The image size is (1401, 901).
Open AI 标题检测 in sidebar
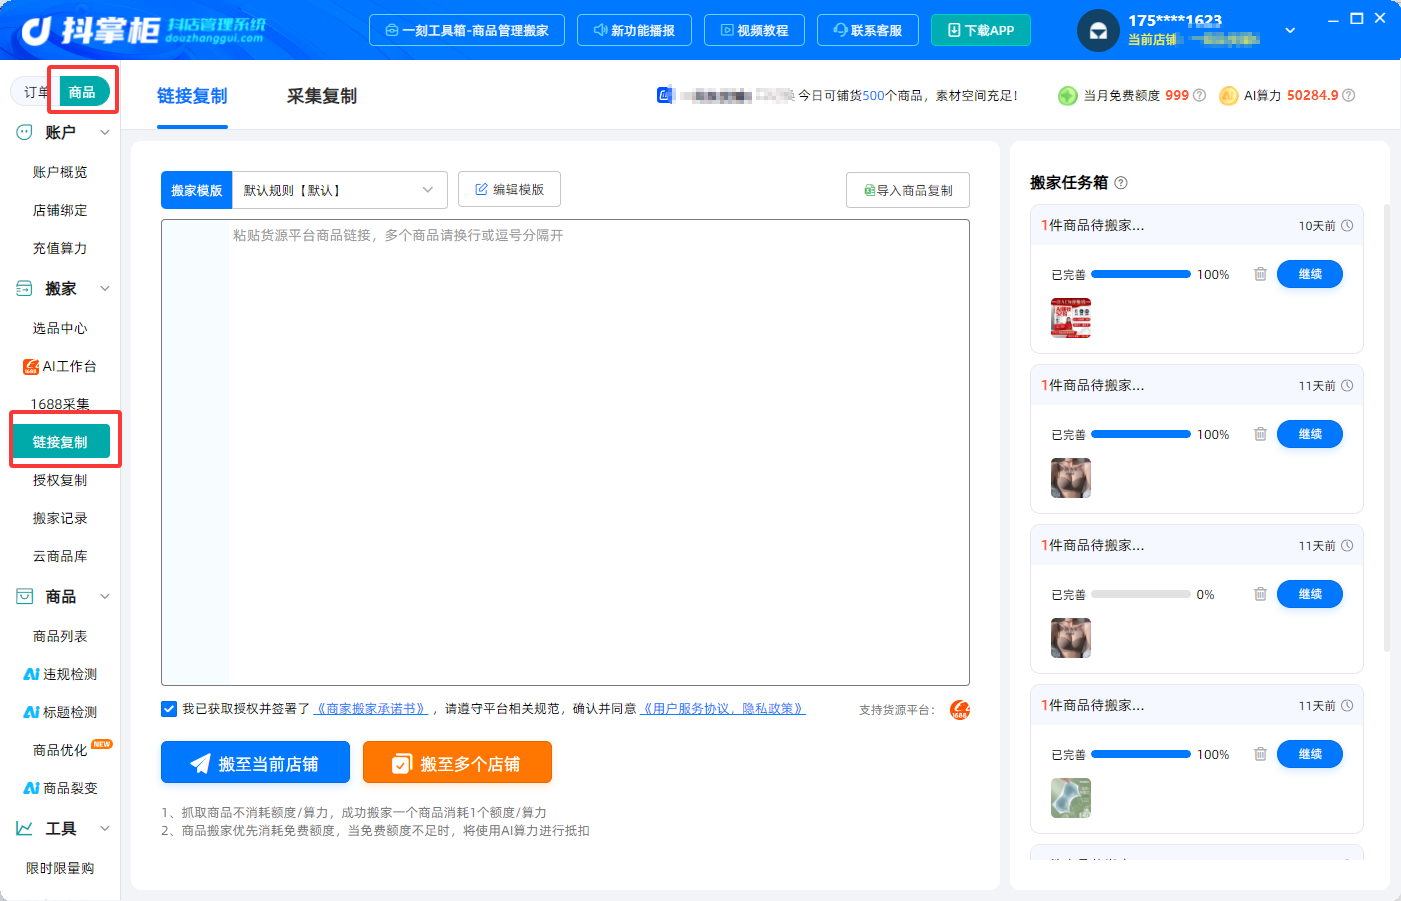(60, 712)
